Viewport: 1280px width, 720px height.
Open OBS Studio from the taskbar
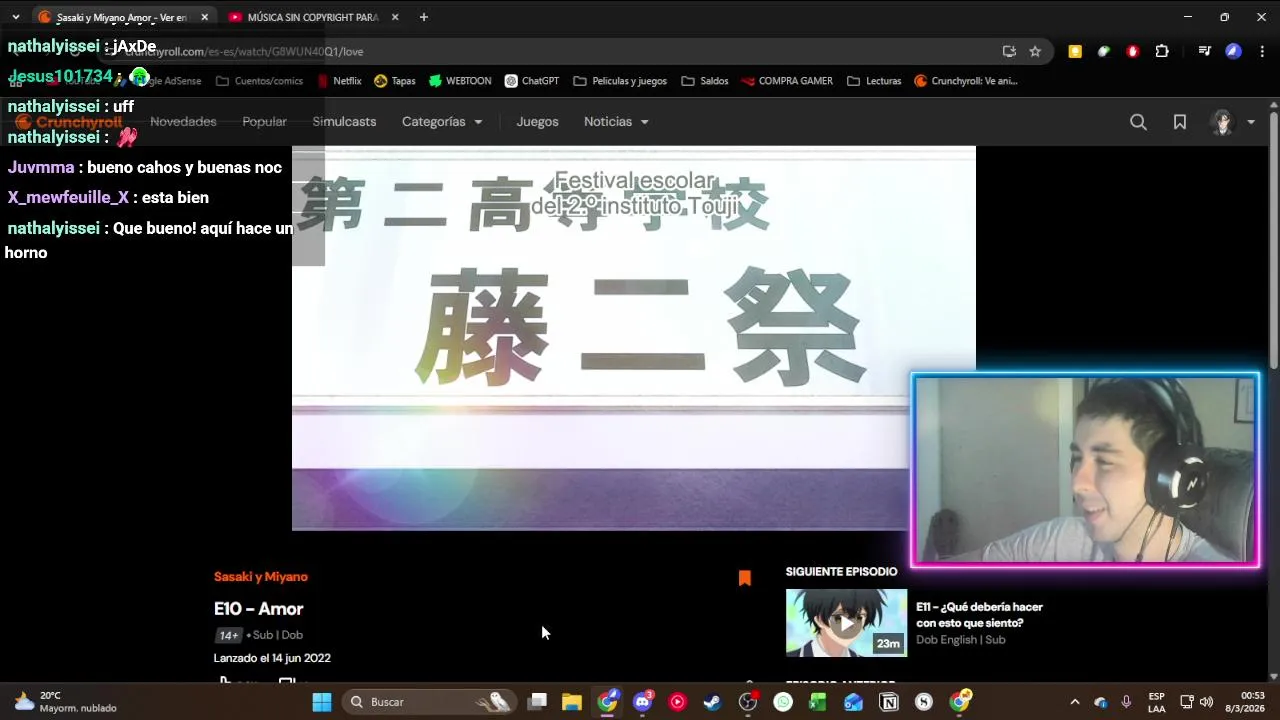pyautogui.click(x=748, y=702)
